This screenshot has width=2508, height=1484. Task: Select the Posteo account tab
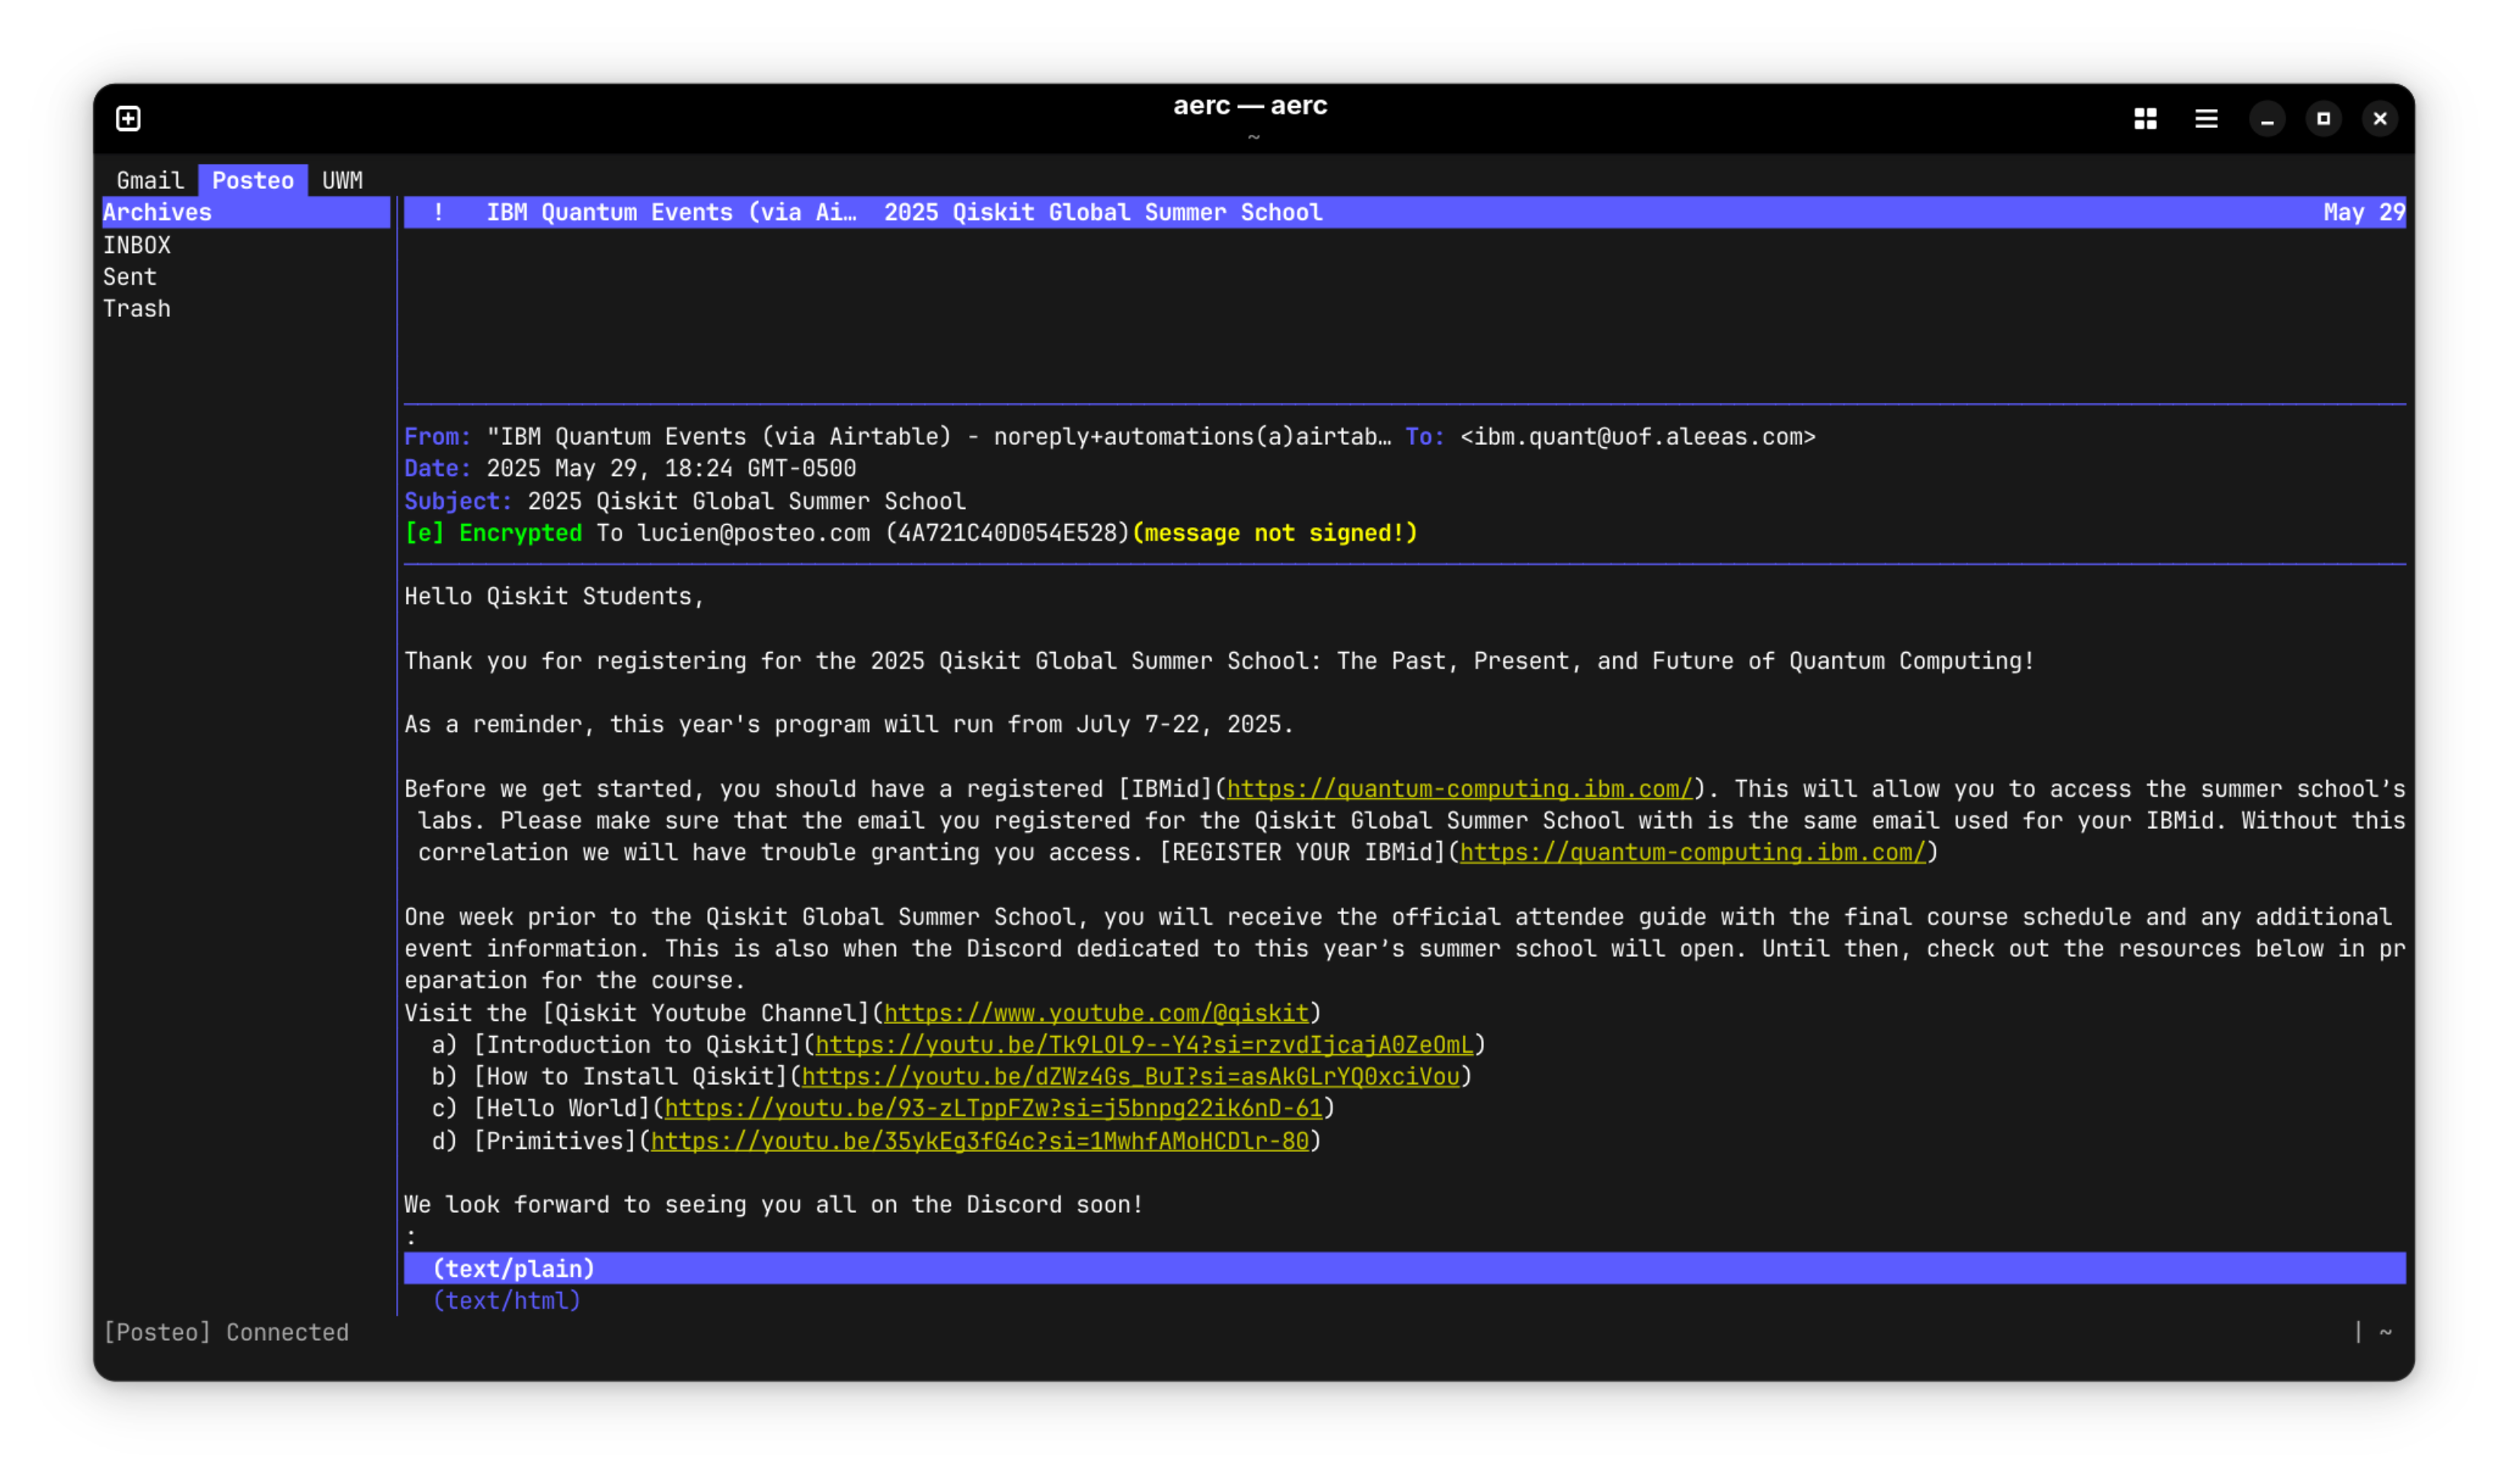[253, 181]
